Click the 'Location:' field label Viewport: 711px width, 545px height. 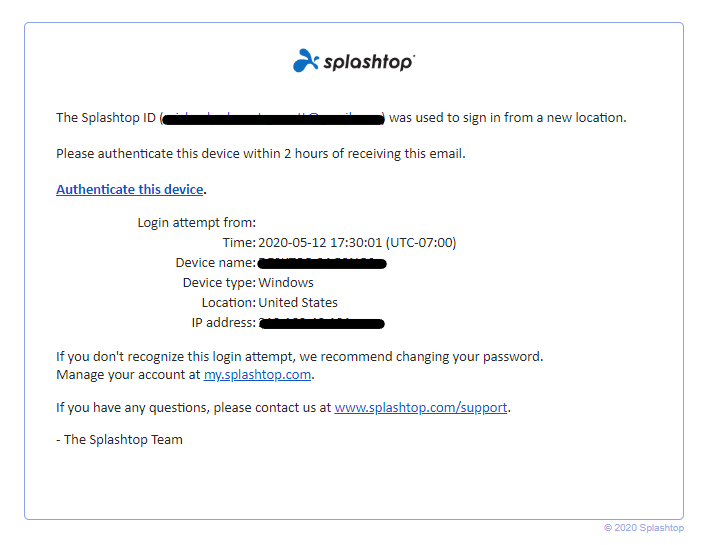(x=229, y=302)
